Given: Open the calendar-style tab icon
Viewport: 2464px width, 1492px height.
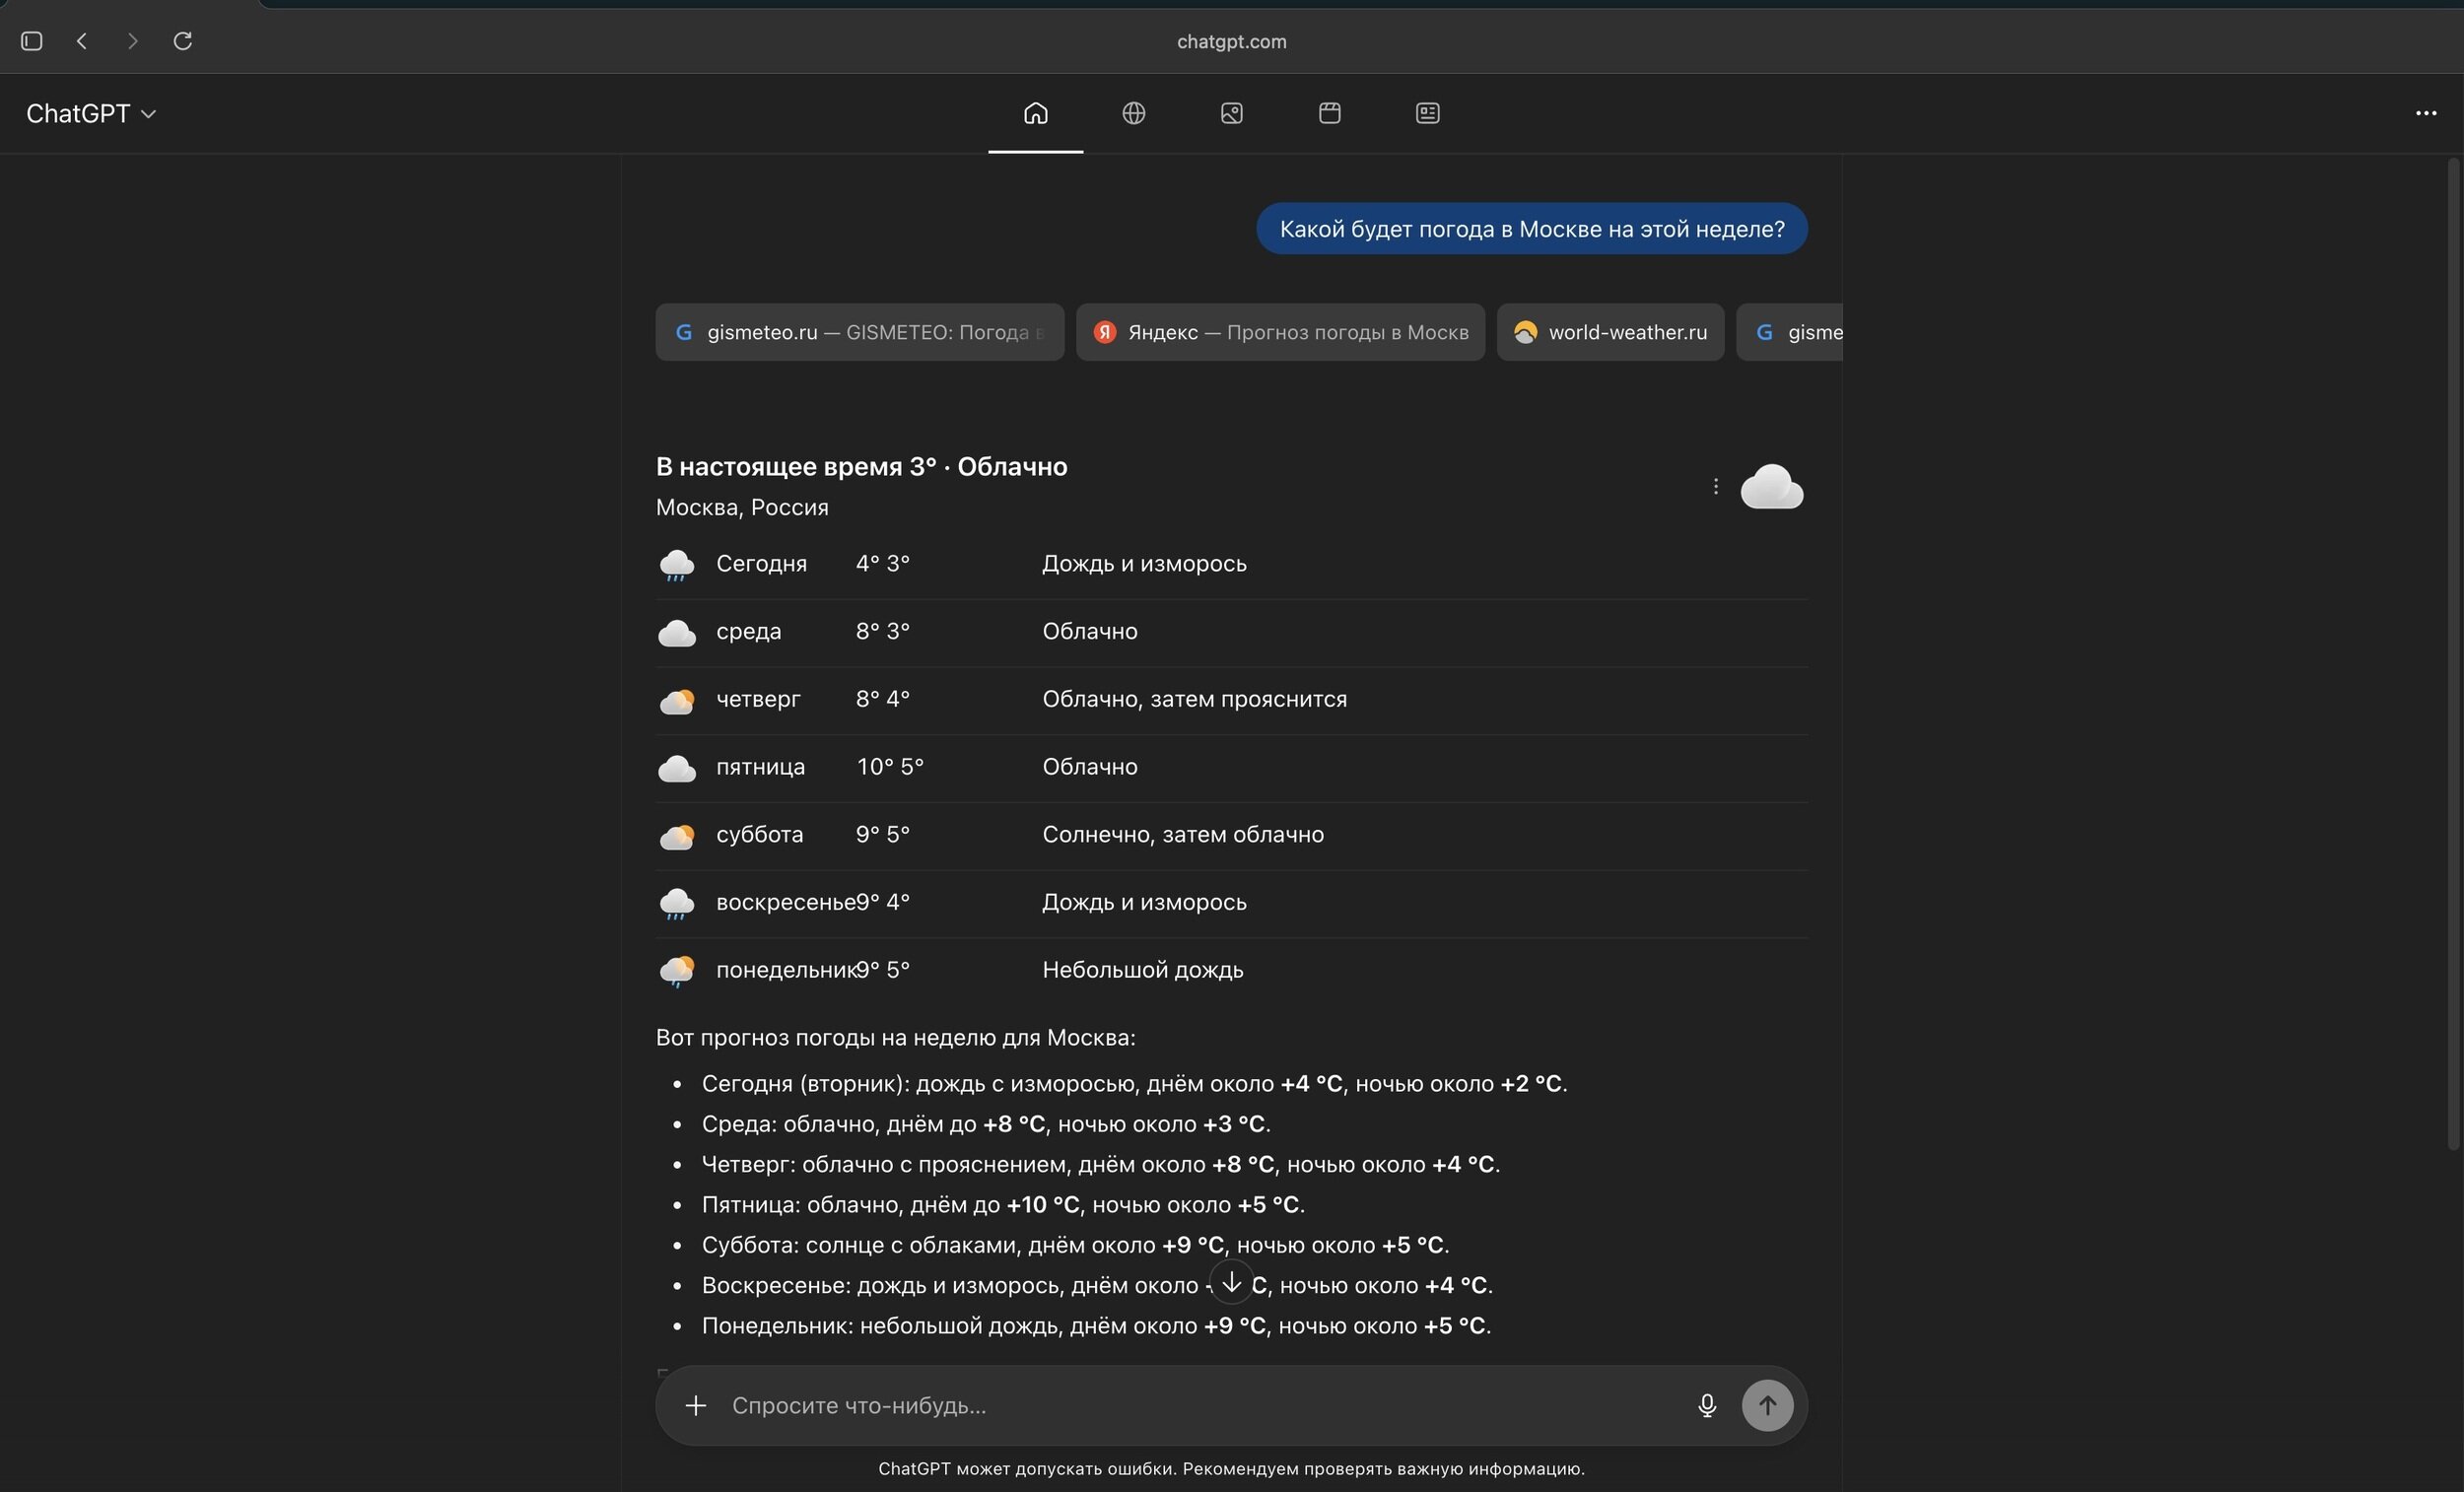Looking at the screenshot, I should (x=1329, y=113).
